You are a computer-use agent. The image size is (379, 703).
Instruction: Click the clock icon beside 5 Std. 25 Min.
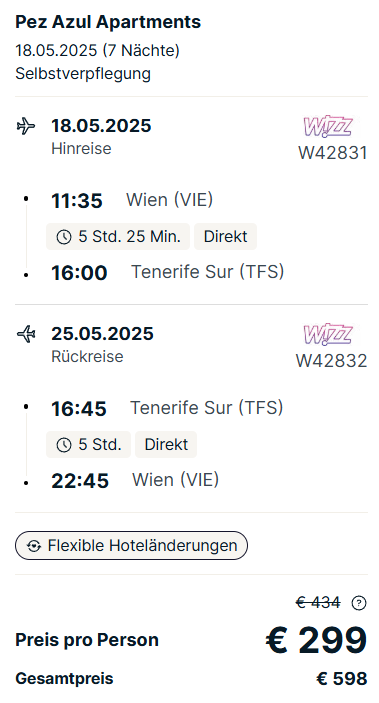(64, 237)
